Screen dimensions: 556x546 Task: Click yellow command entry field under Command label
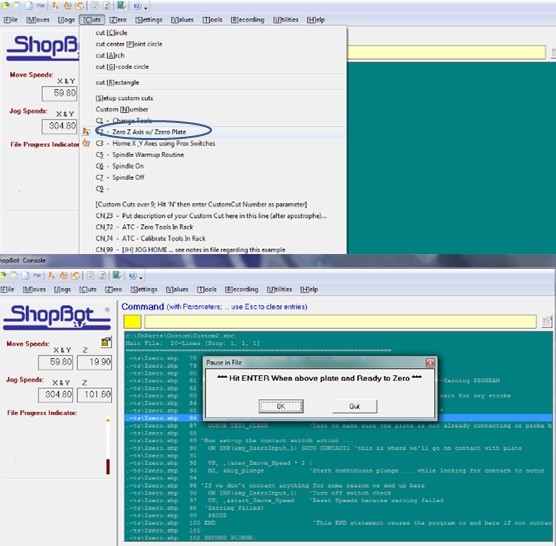340,322
